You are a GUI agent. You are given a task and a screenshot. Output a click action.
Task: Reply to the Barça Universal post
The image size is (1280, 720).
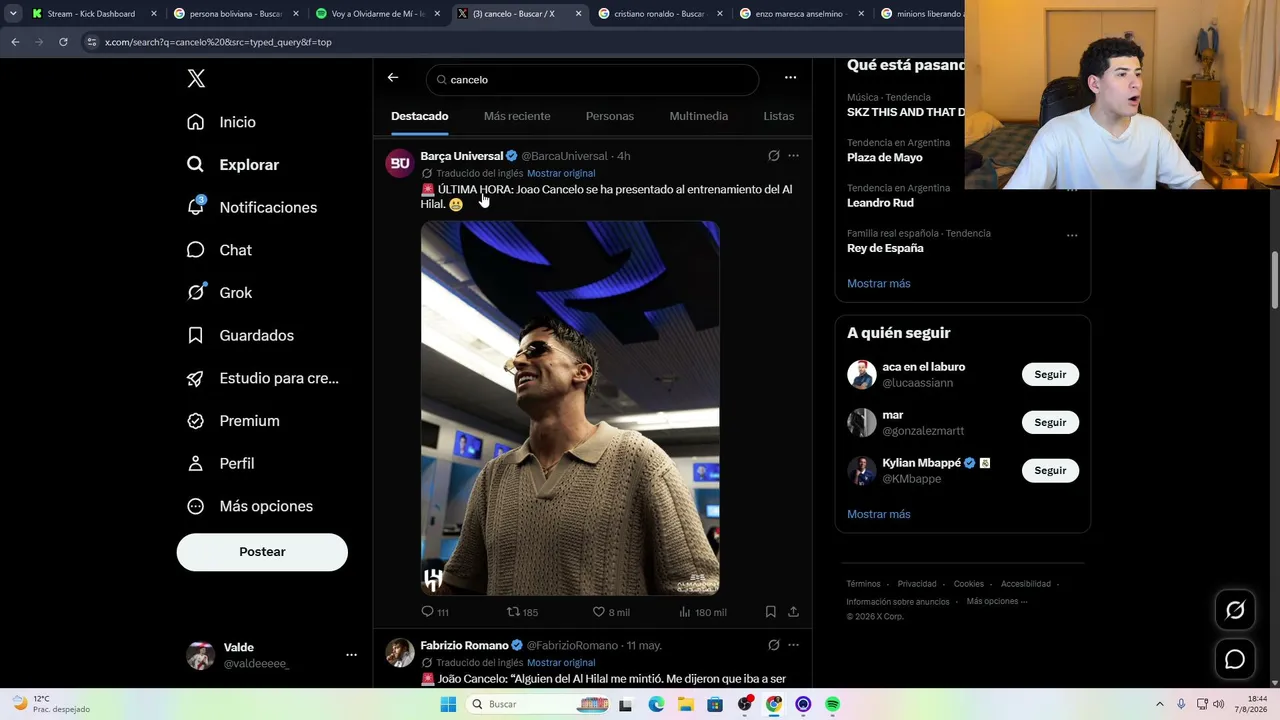tap(435, 612)
